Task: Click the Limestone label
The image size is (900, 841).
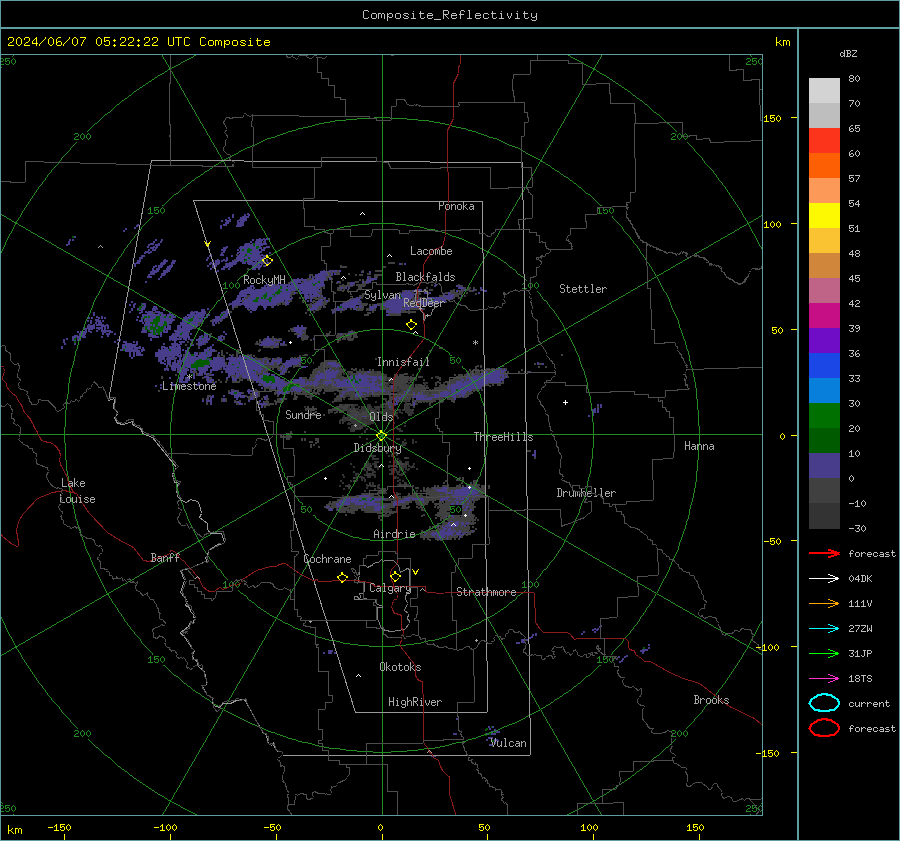Action: (x=189, y=386)
